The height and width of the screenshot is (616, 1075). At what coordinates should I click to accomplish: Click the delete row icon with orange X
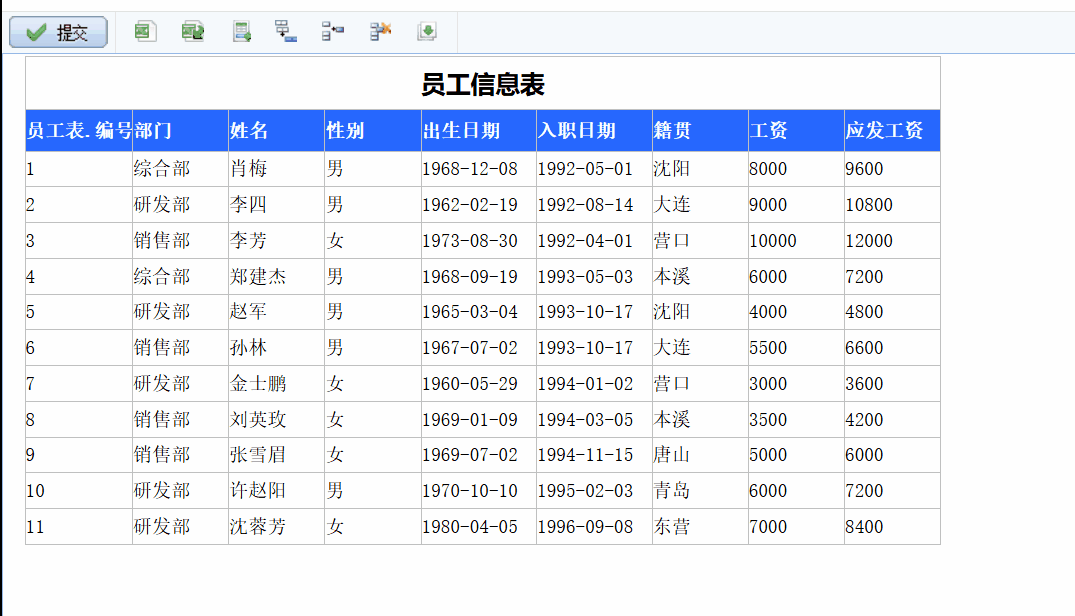coord(380,32)
